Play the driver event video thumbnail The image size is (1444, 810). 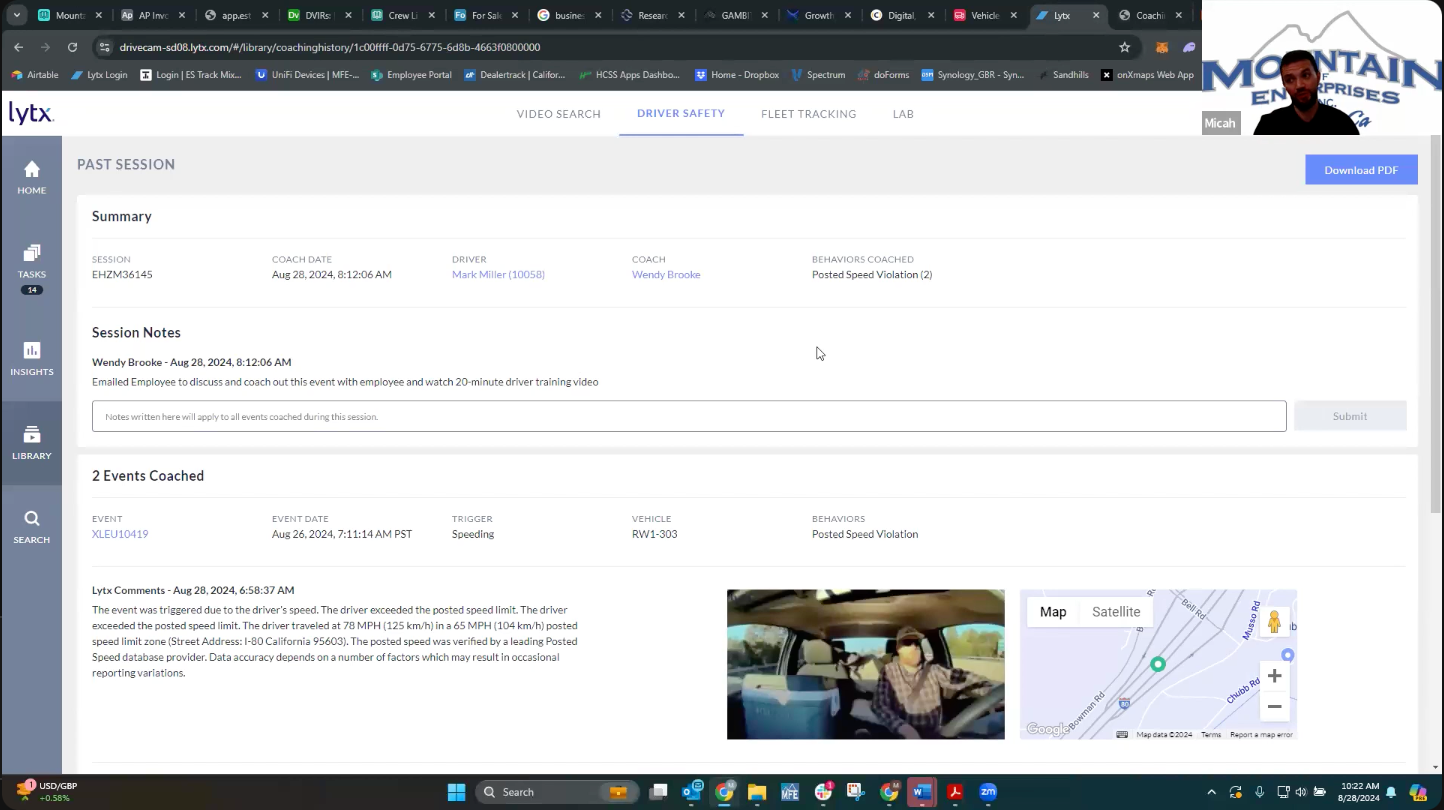(865, 664)
